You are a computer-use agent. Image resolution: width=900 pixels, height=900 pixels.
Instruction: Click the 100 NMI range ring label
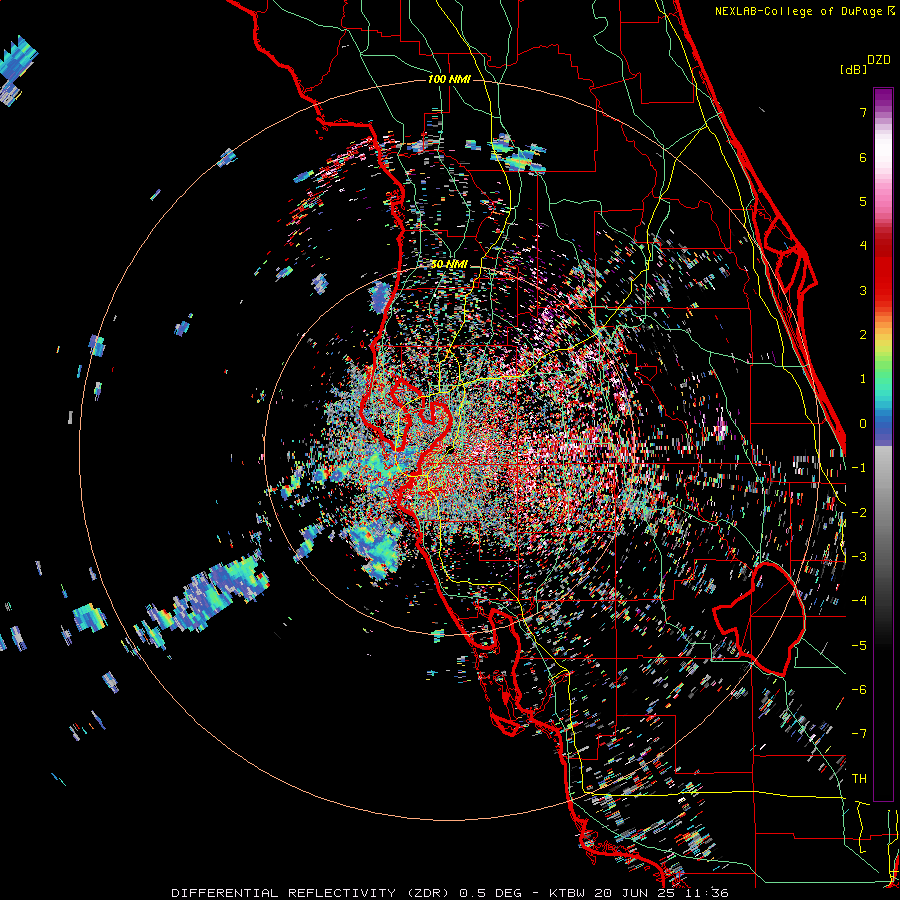point(449,79)
